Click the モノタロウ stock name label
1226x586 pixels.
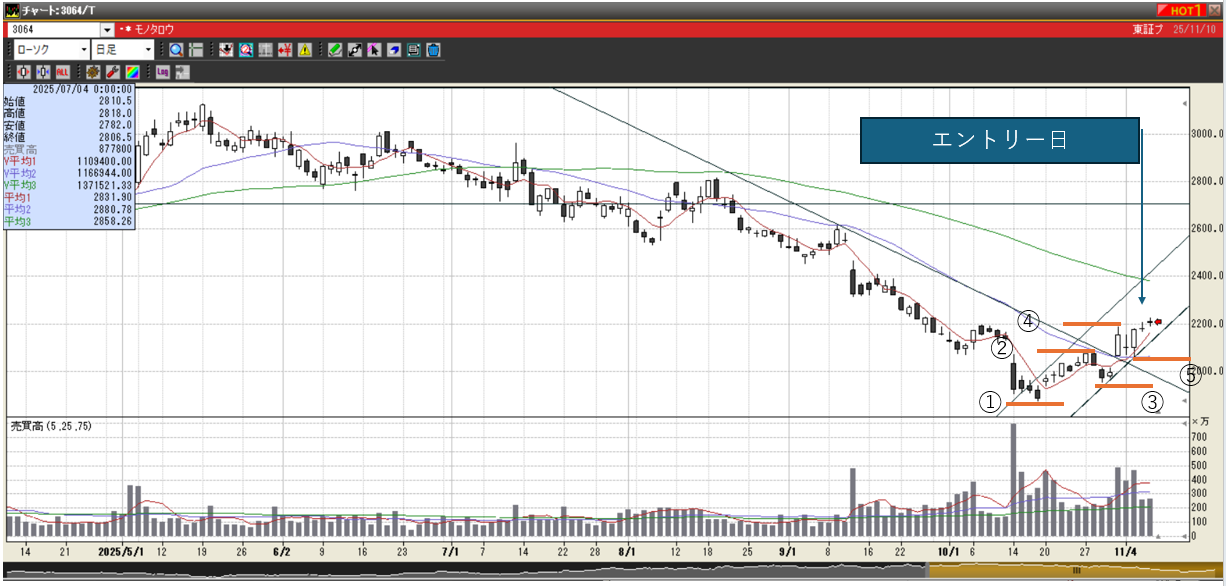coord(153,30)
